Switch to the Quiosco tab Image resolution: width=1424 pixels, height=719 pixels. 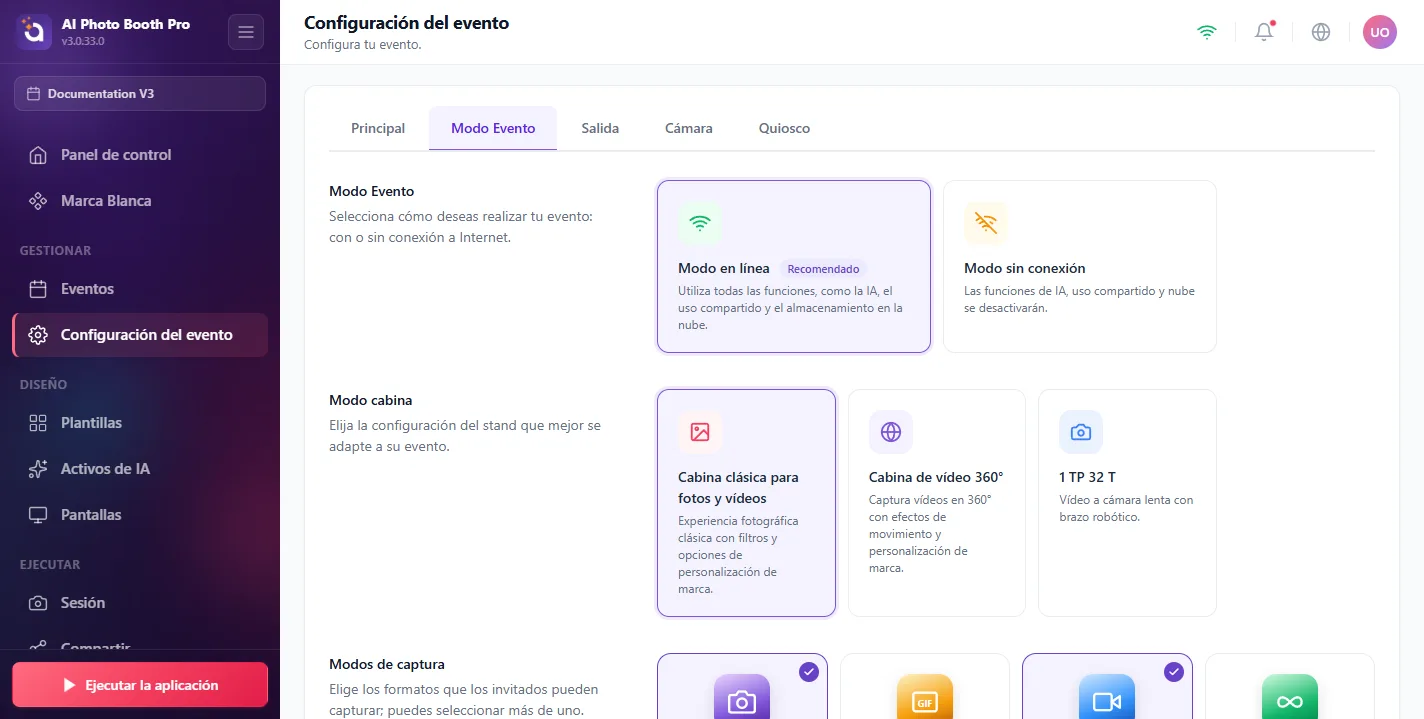(x=785, y=128)
